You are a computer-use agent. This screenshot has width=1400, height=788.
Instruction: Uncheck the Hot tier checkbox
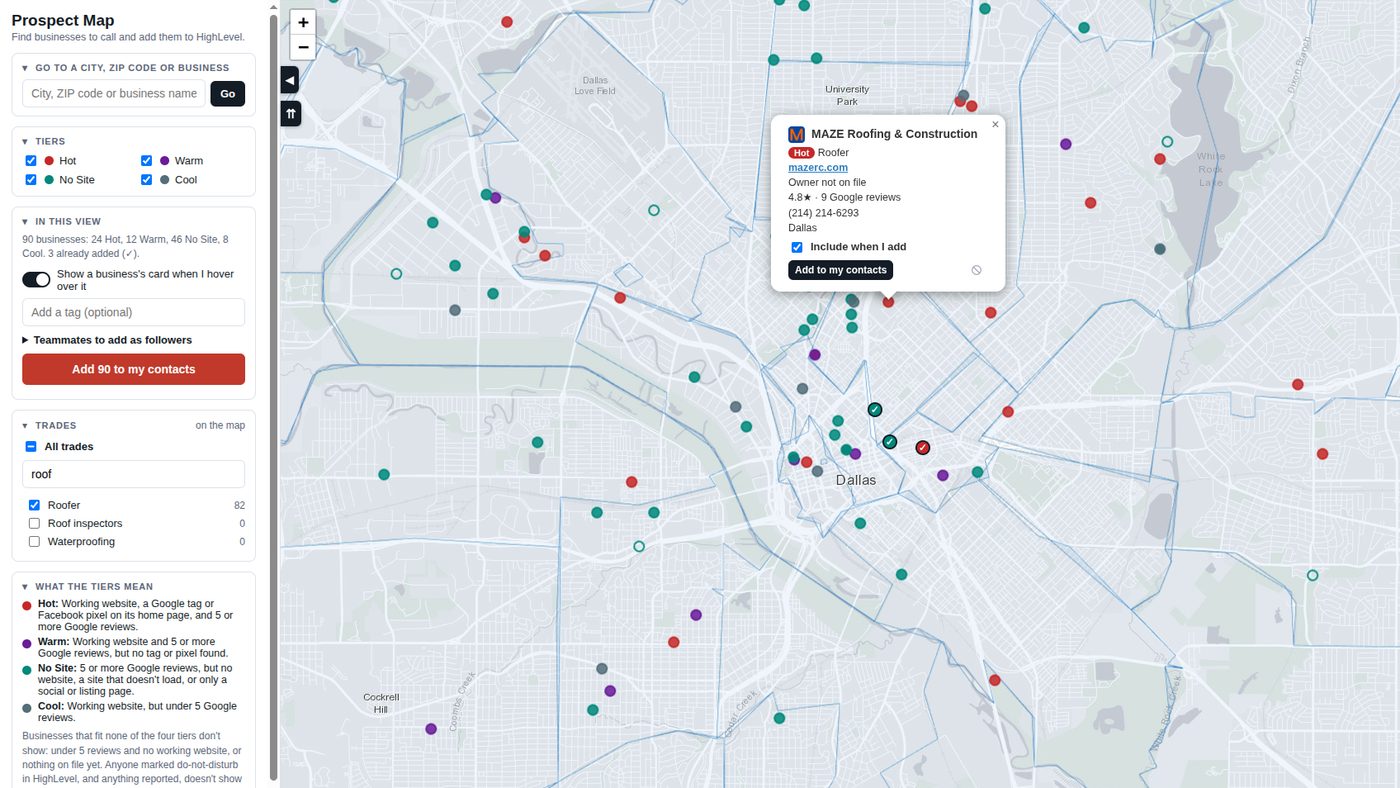(x=31, y=161)
